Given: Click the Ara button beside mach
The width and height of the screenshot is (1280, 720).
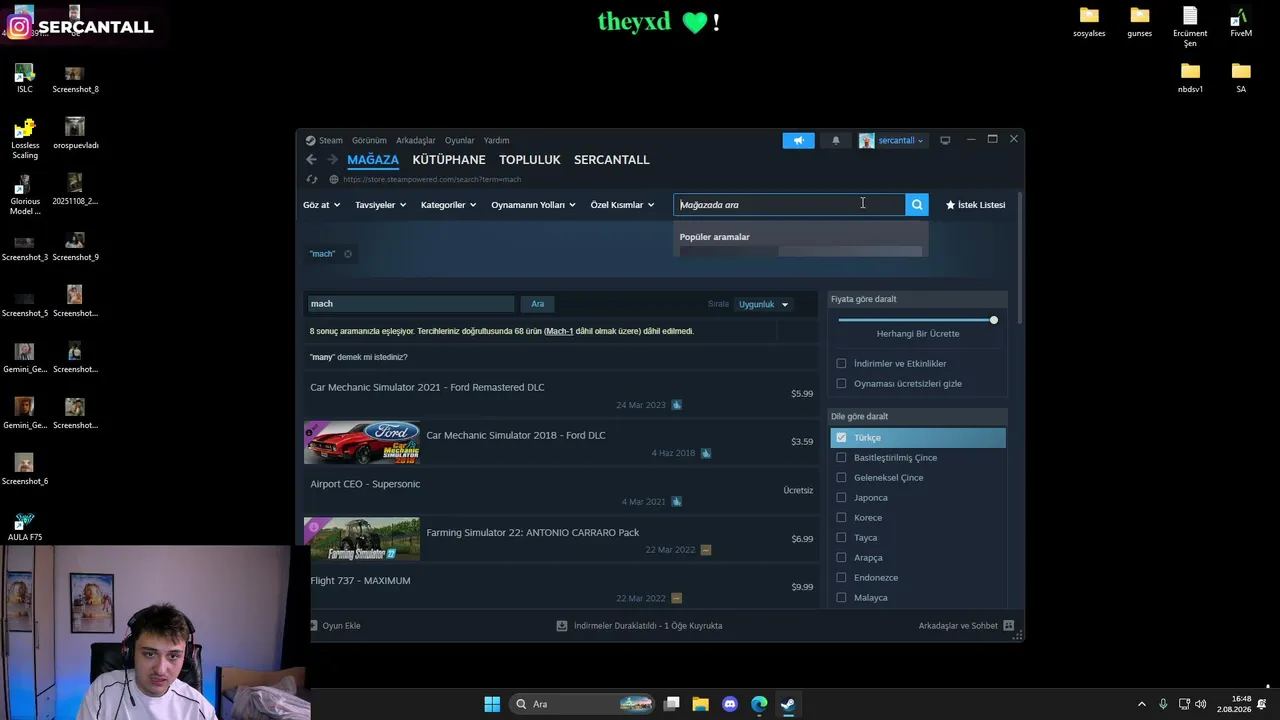Looking at the screenshot, I should (538, 304).
